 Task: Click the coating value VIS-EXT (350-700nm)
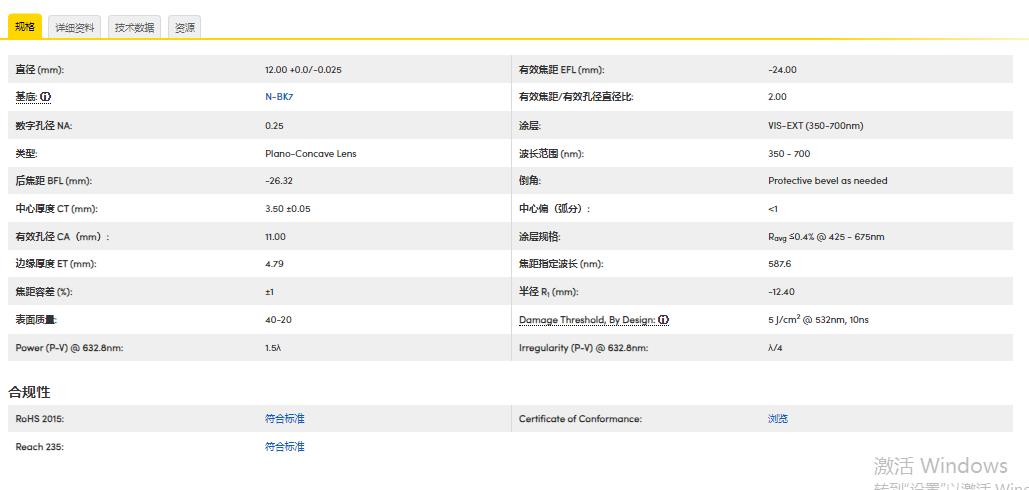click(815, 126)
